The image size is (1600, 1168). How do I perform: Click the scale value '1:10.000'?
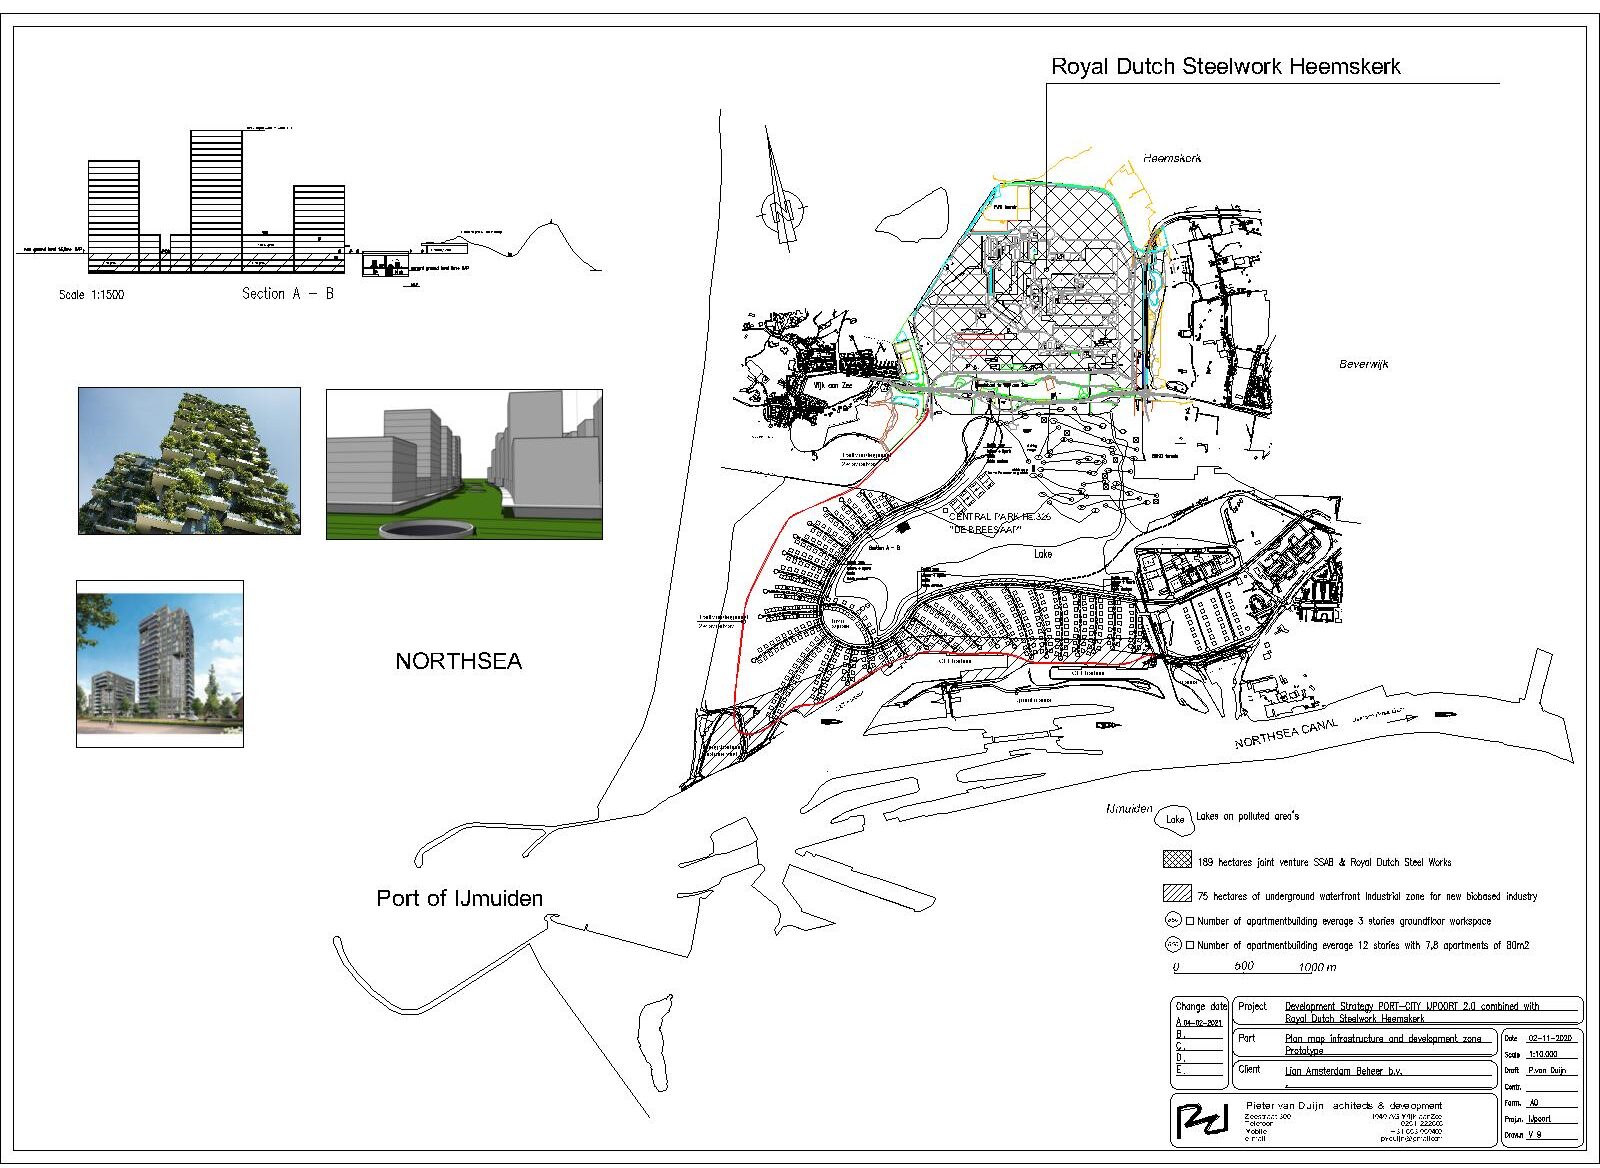coord(1543,1054)
